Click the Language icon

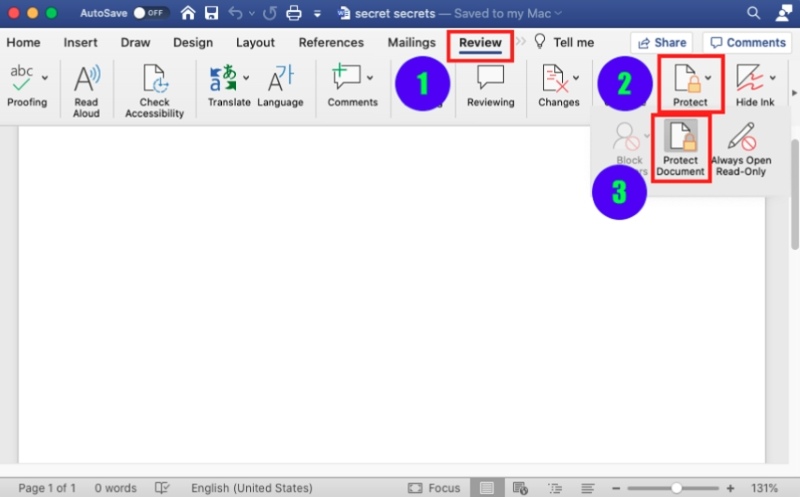(x=280, y=78)
